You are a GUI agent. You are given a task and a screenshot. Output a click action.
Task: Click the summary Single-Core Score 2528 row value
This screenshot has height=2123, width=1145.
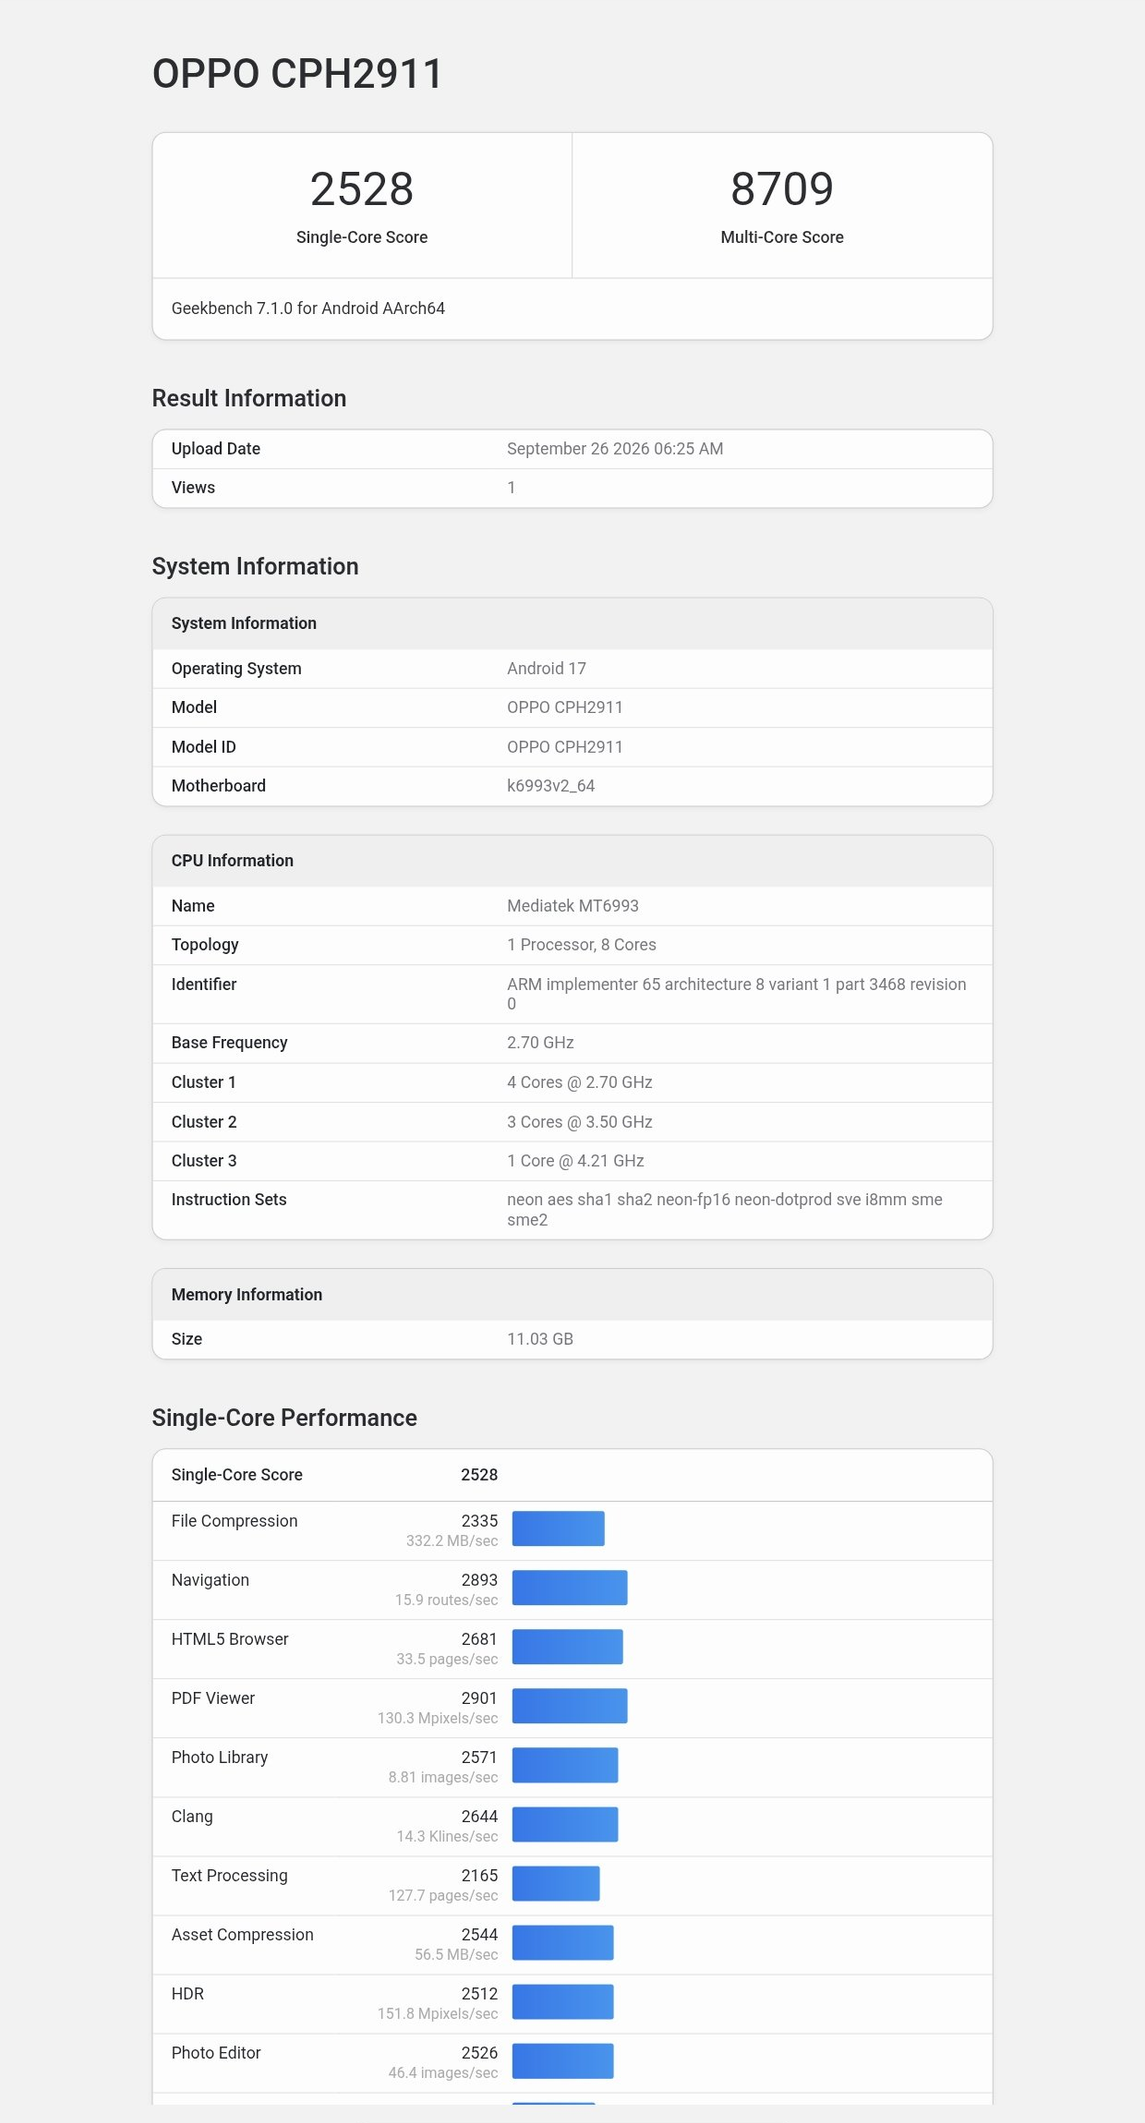point(479,1475)
